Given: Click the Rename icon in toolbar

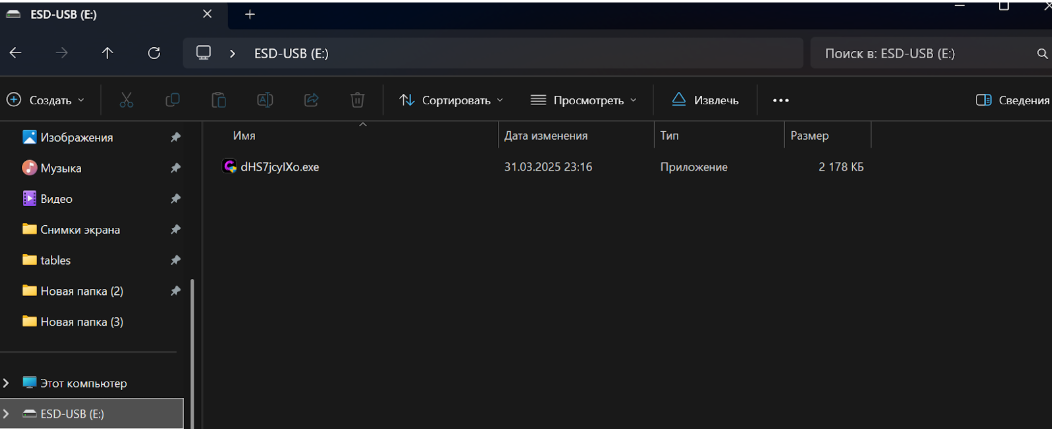Looking at the screenshot, I should pyautogui.click(x=265, y=100).
